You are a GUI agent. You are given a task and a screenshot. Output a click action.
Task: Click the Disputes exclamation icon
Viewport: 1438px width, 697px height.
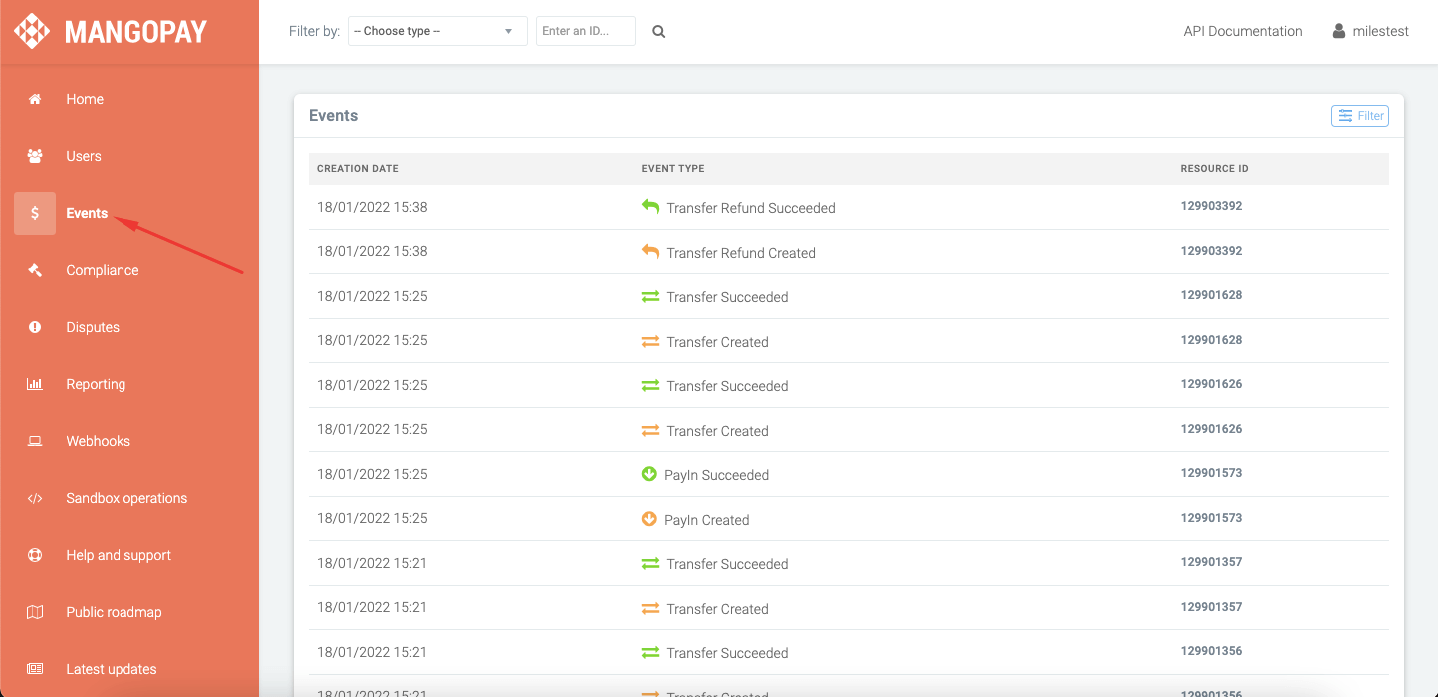coord(35,327)
